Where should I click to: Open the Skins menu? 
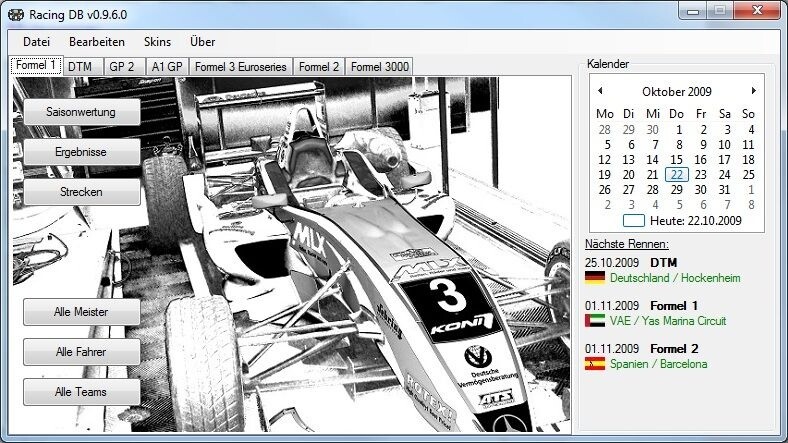(157, 42)
